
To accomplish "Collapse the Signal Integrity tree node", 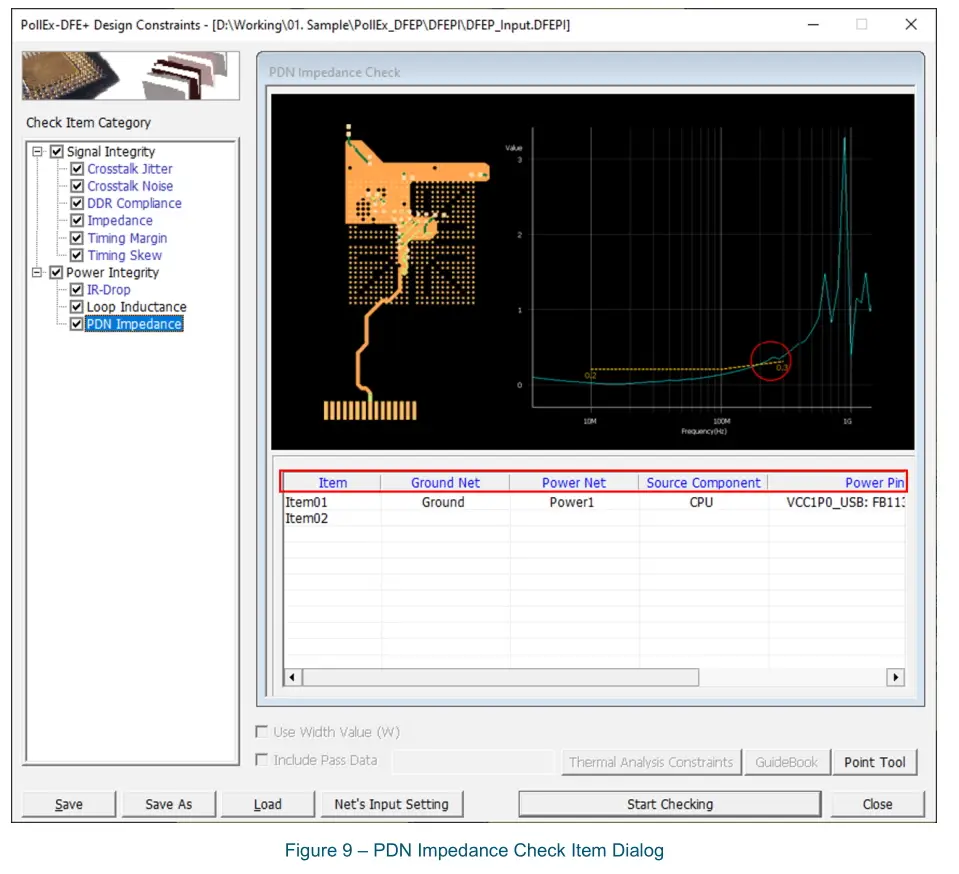I will point(38,152).
